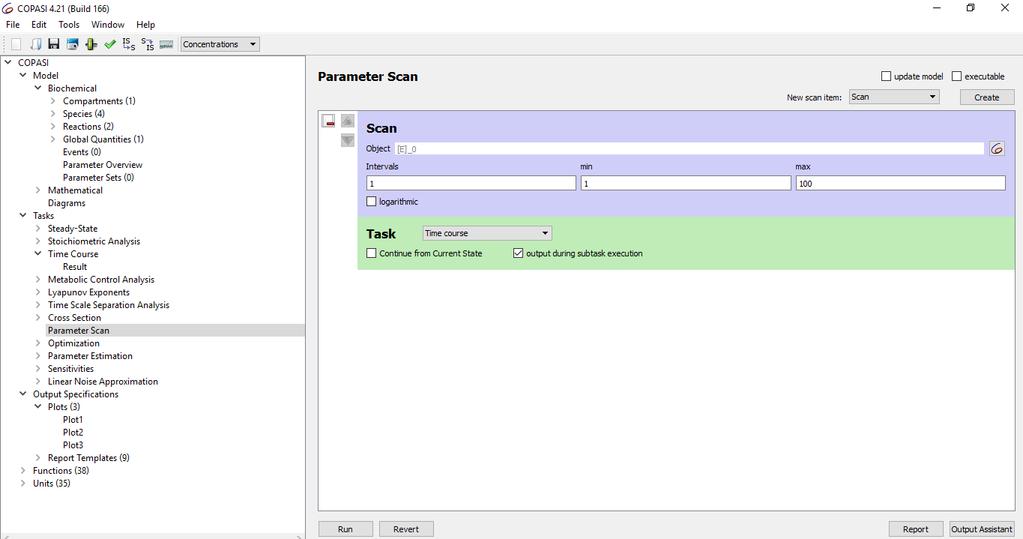1023x539 pixels.
Task: Select Plot3 in the tree
Action: (73, 445)
